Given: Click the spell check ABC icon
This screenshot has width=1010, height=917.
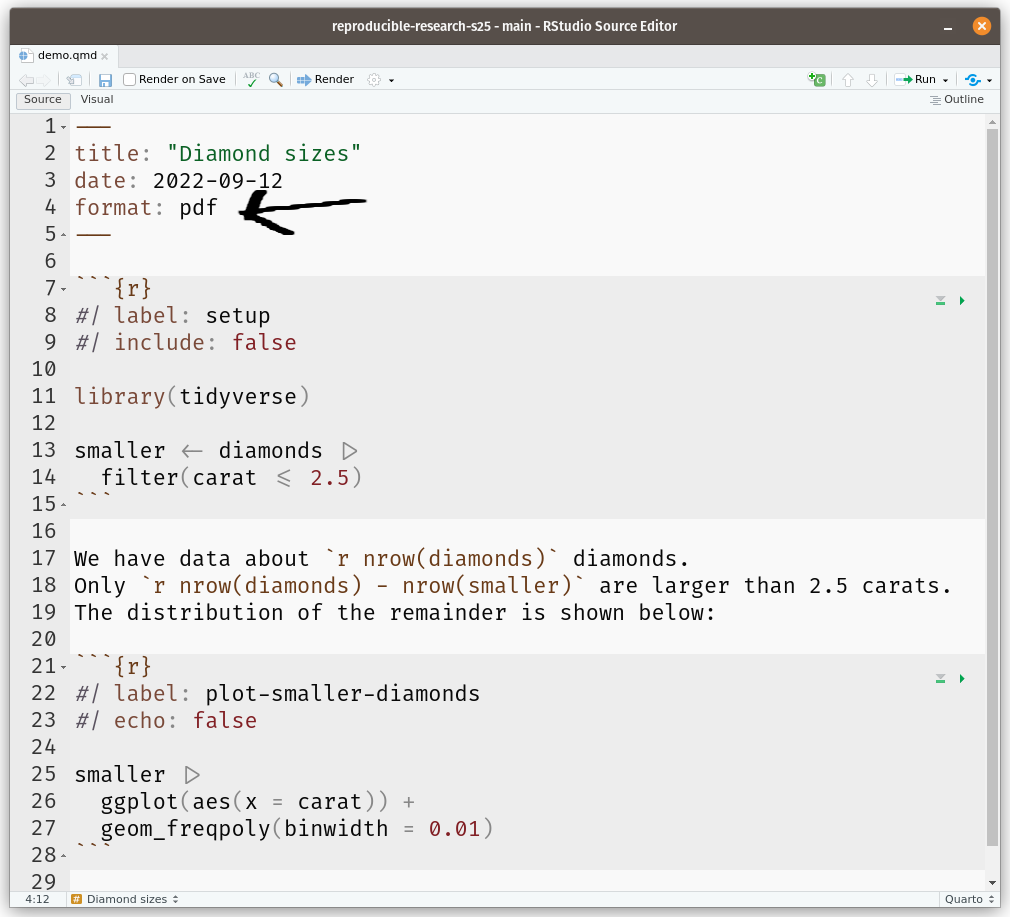Looking at the screenshot, I should point(251,79).
